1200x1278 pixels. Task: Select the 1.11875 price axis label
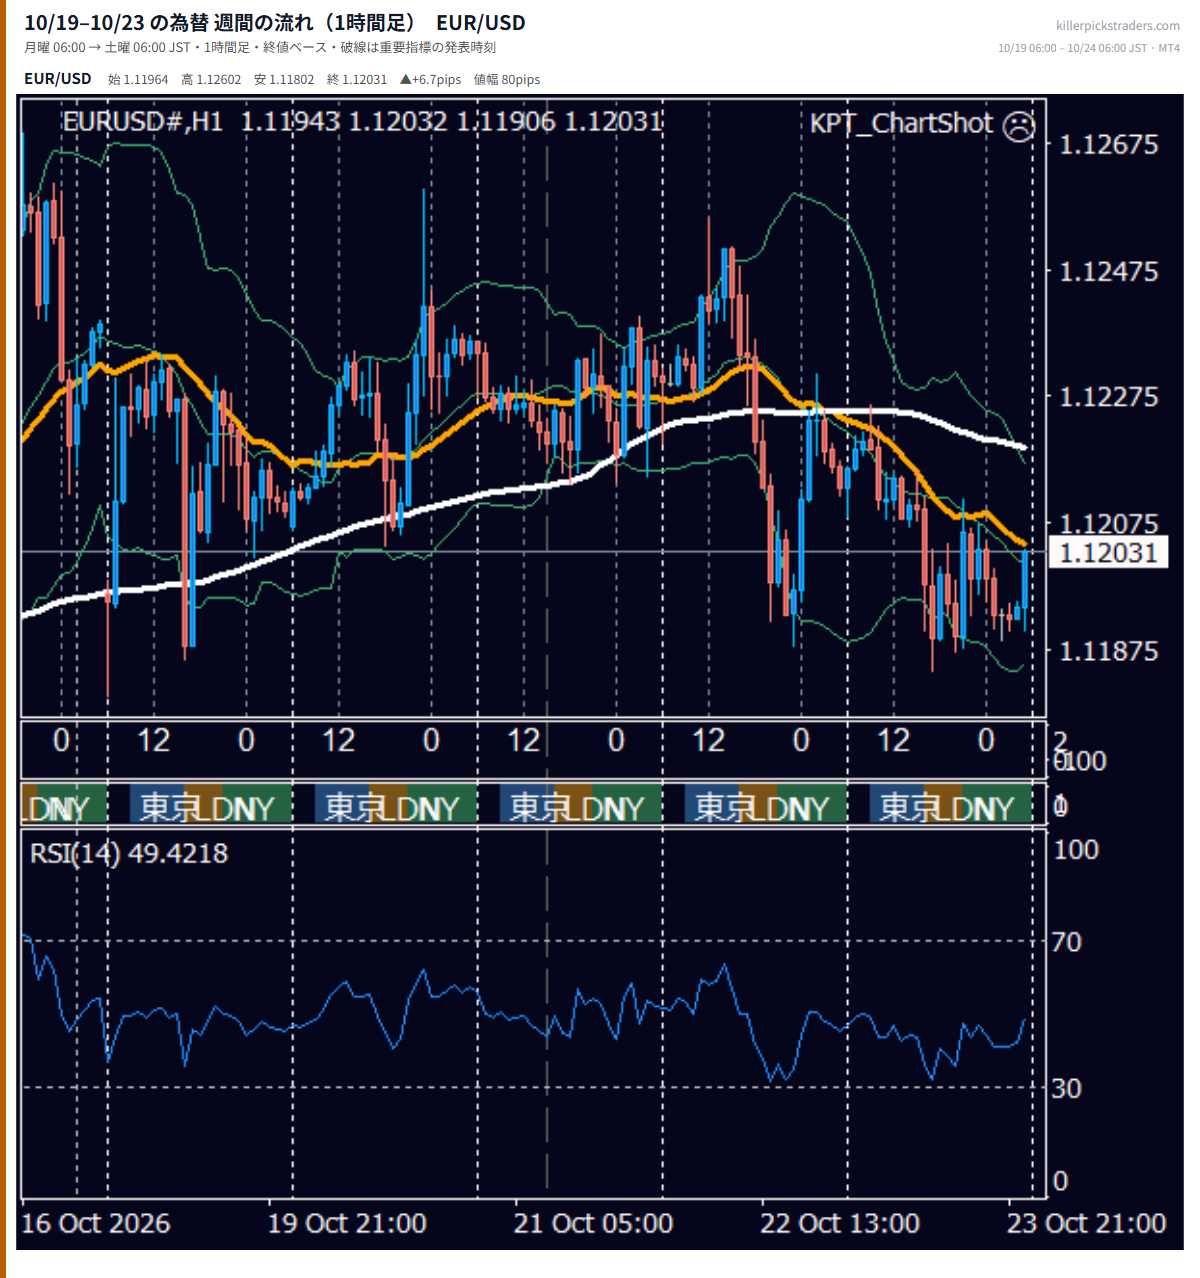[x=1108, y=651]
